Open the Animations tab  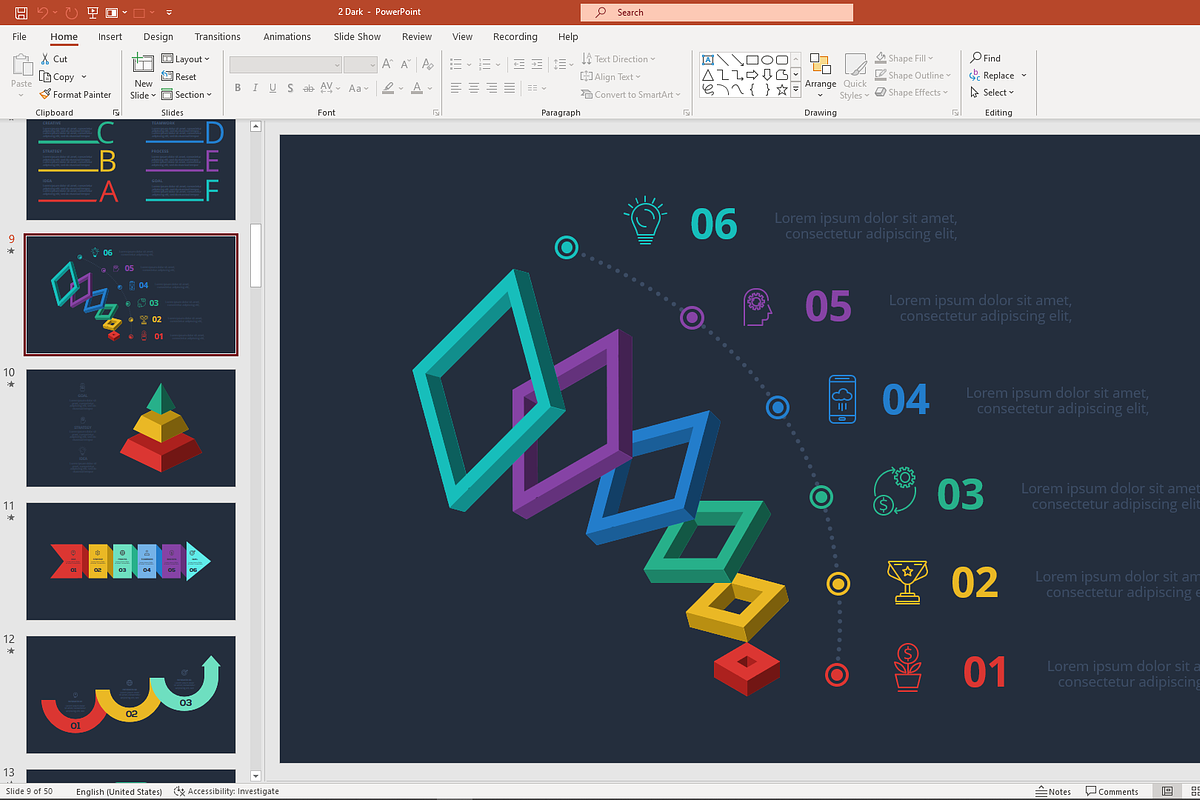287,37
